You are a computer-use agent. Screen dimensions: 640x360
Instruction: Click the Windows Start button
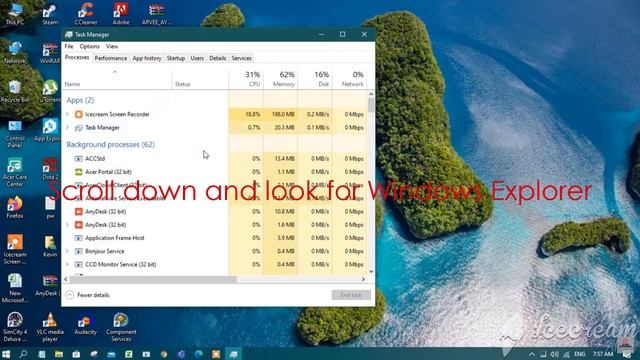pyautogui.click(x=6, y=354)
